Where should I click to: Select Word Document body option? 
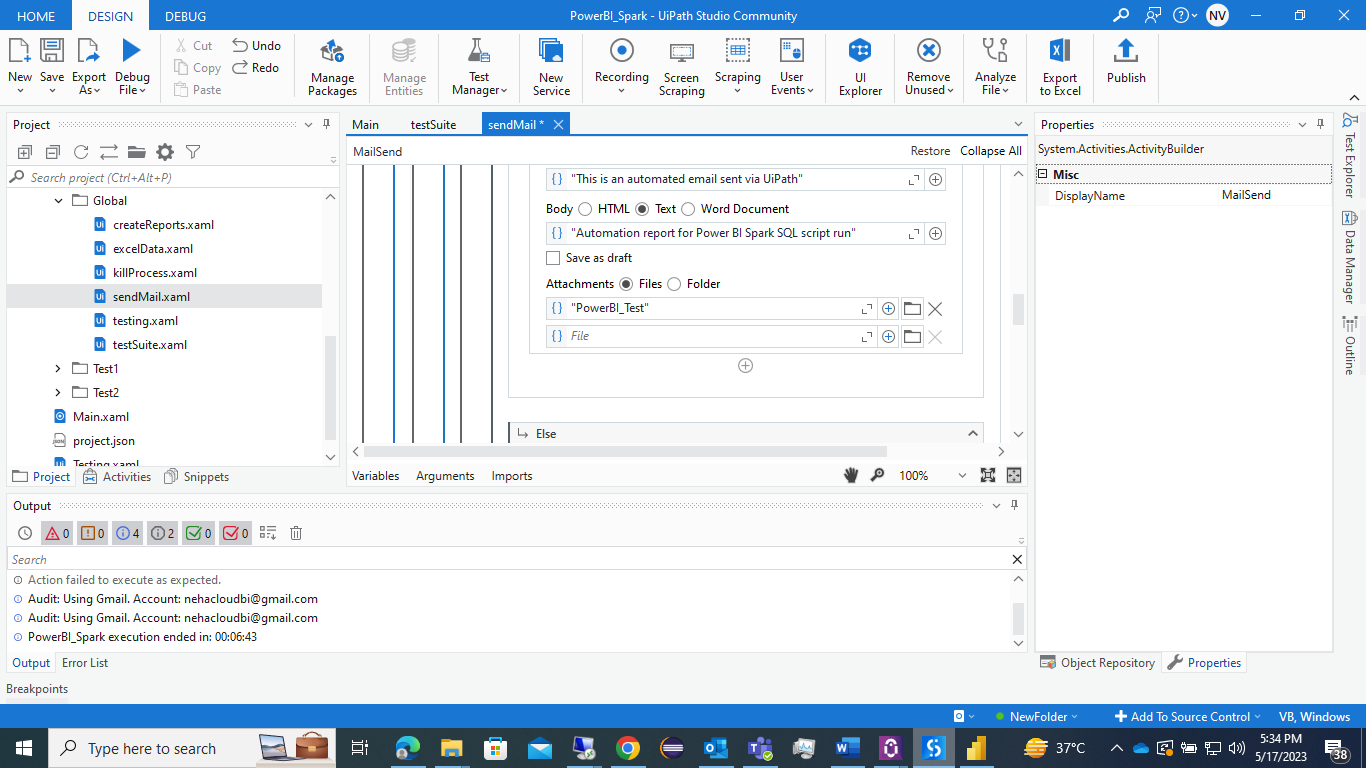point(688,209)
